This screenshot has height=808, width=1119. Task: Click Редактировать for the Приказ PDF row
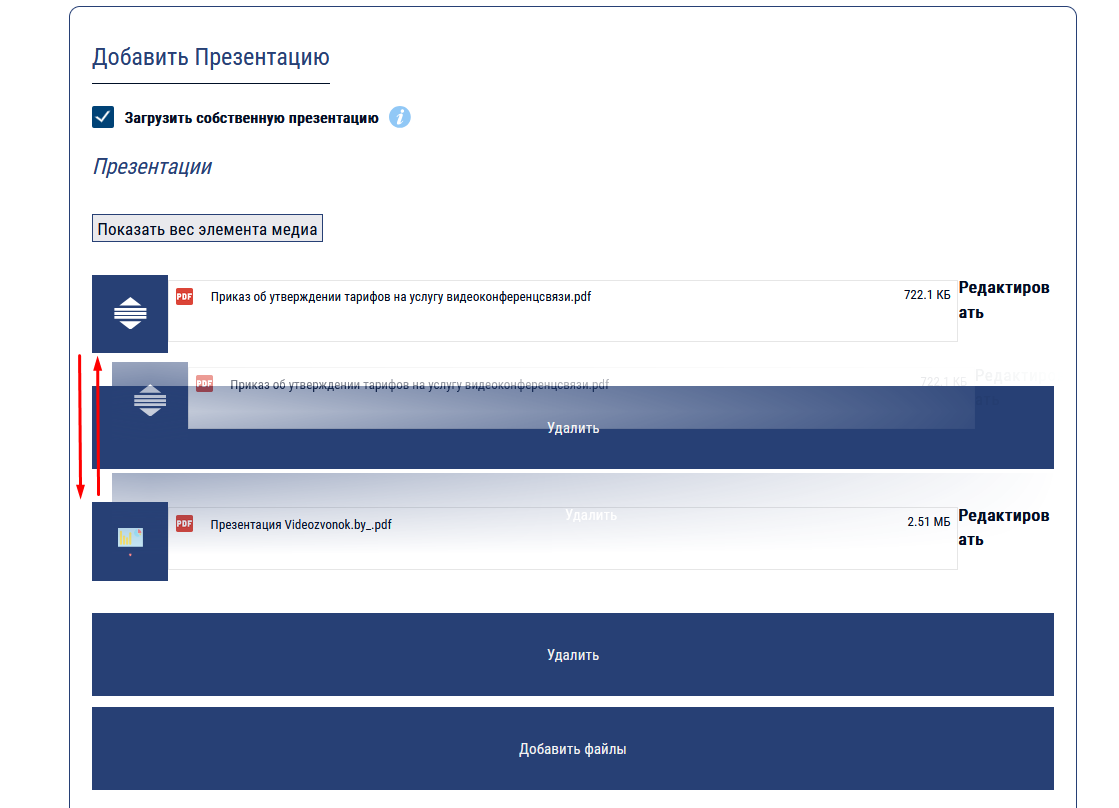point(1004,300)
